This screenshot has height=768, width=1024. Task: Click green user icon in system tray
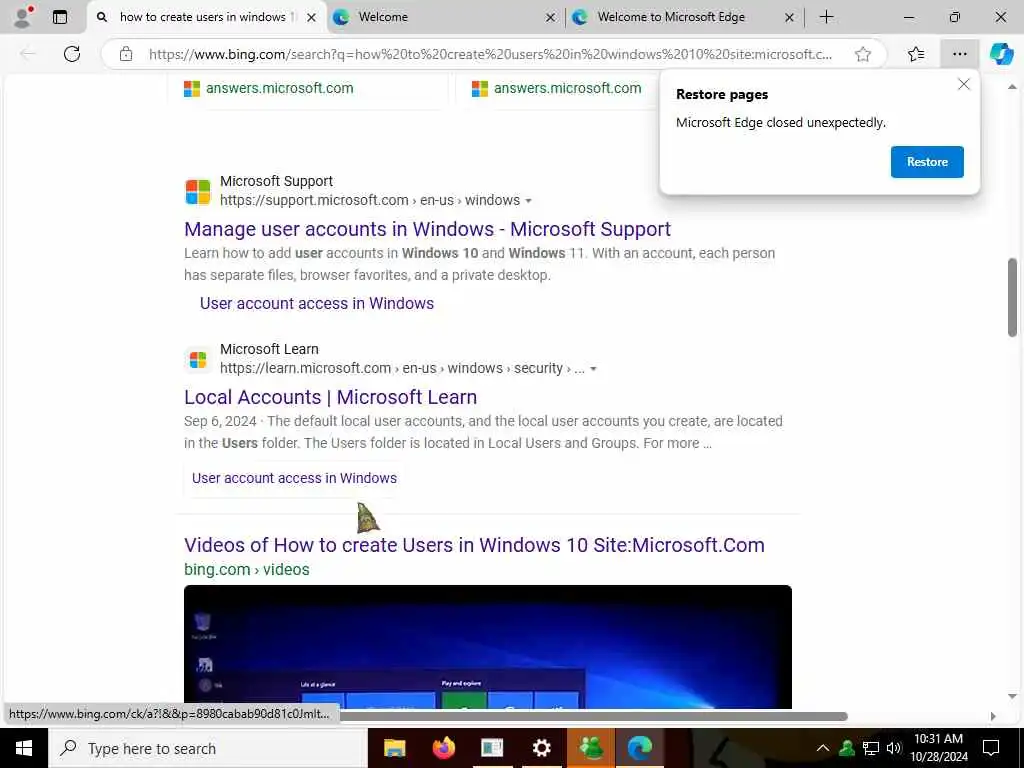847,748
